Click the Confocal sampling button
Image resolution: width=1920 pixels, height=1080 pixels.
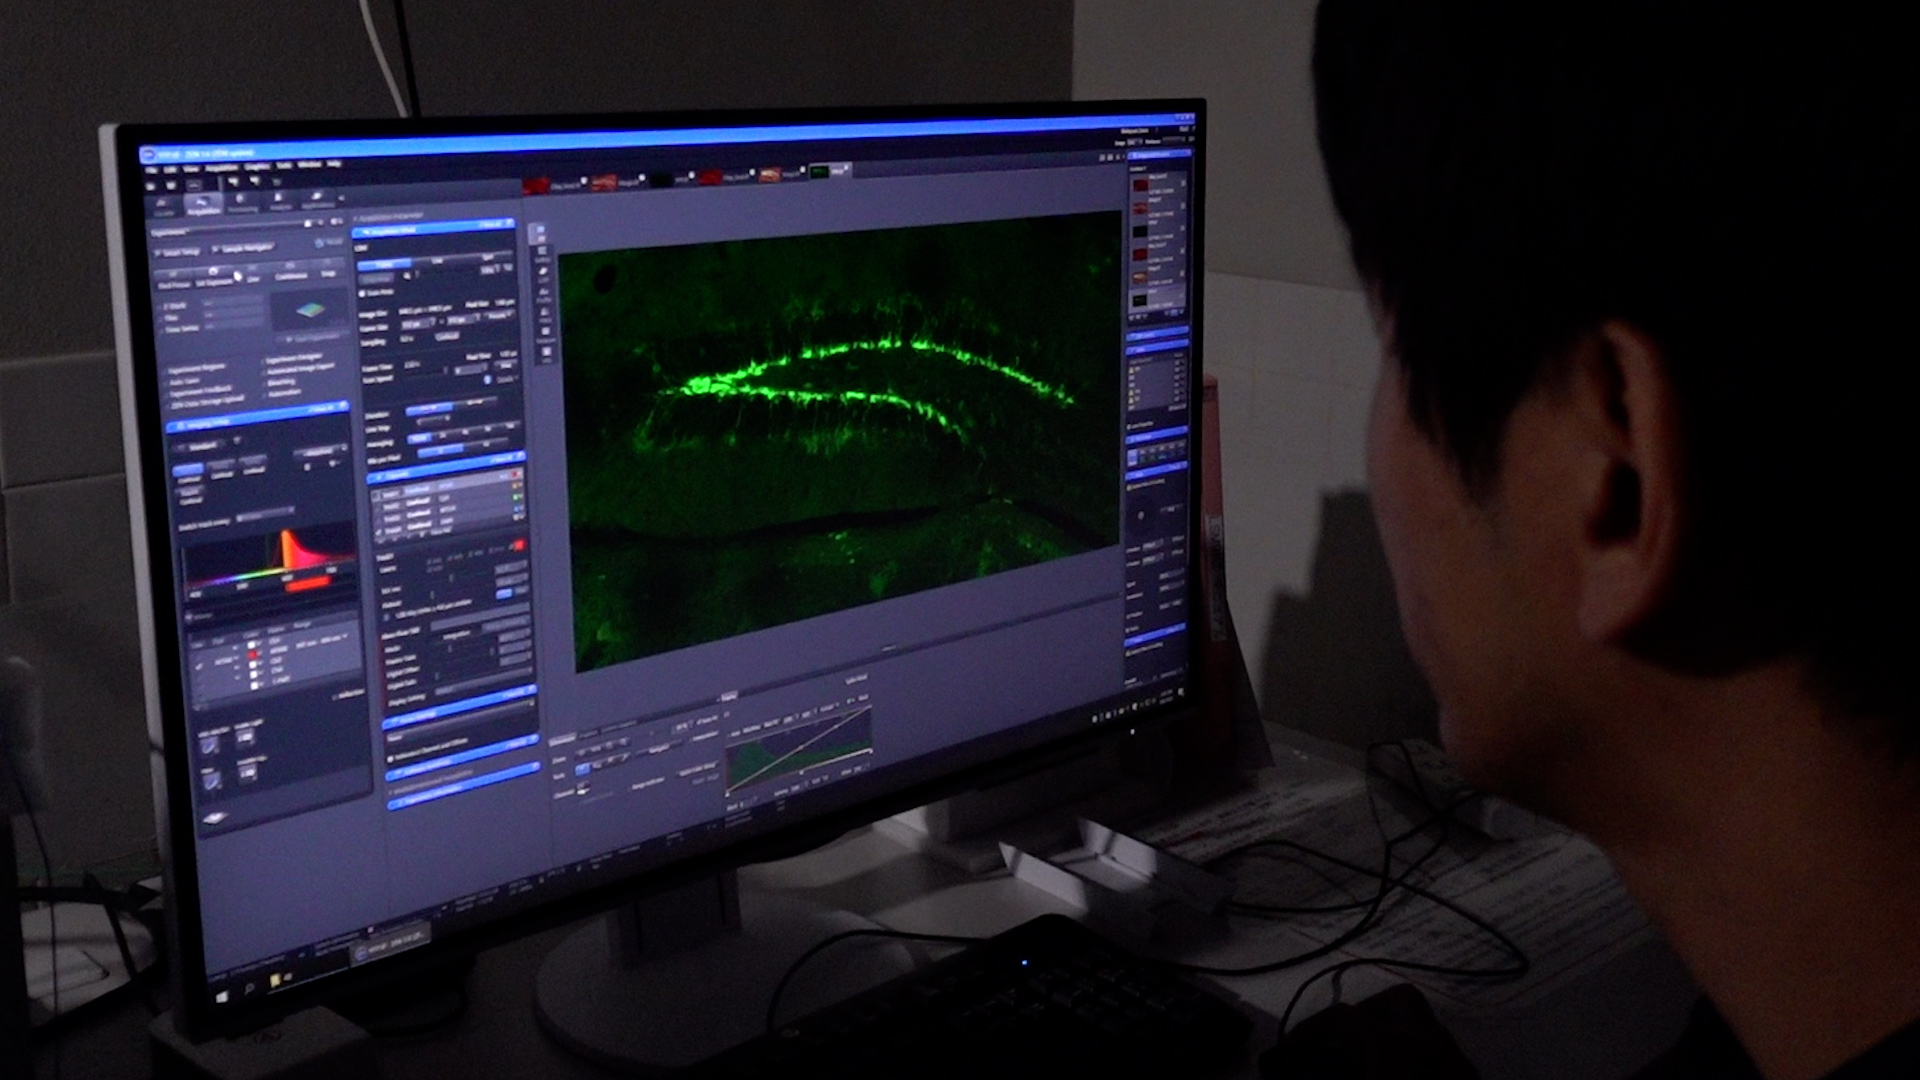pyautogui.click(x=447, y=336)
